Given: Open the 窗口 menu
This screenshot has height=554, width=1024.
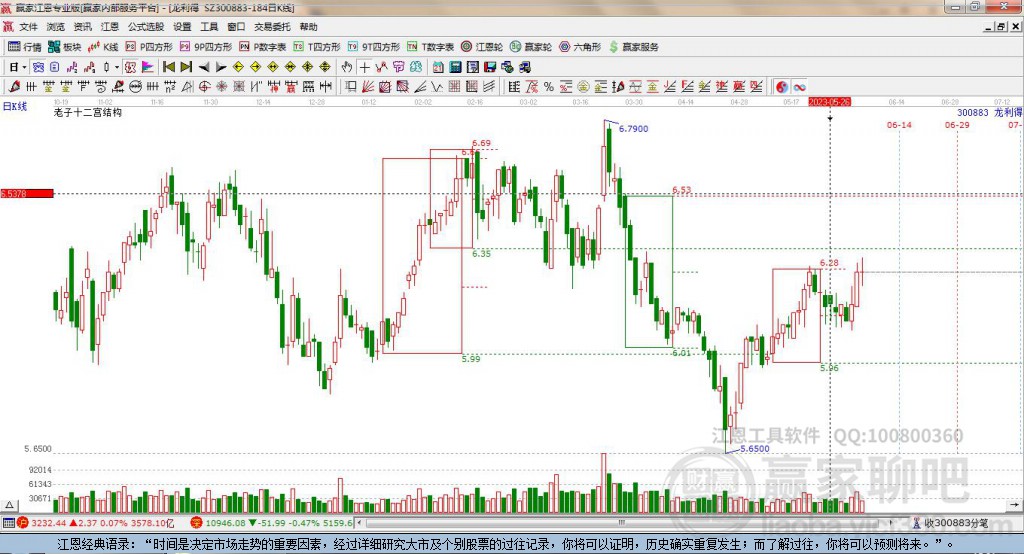Looking at the screenshot, I should tap(236, 27).
